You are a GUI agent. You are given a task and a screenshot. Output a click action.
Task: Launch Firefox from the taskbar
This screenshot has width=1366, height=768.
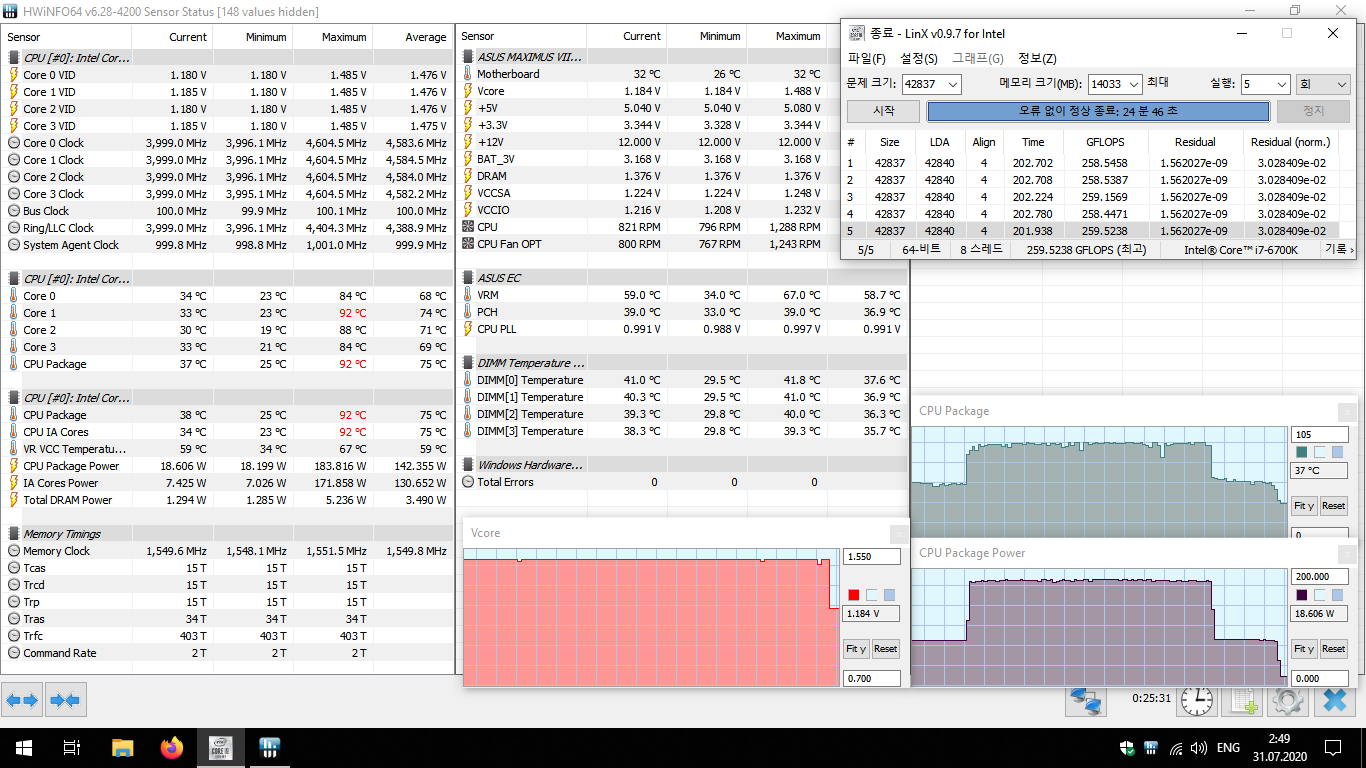[x=172, y=747]
